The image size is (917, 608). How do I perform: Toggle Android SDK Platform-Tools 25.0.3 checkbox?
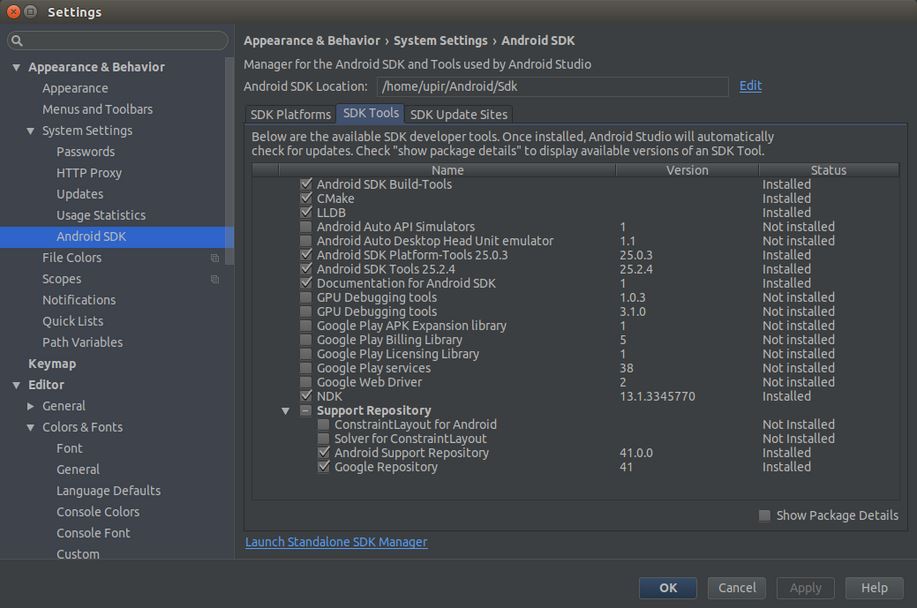306,254
